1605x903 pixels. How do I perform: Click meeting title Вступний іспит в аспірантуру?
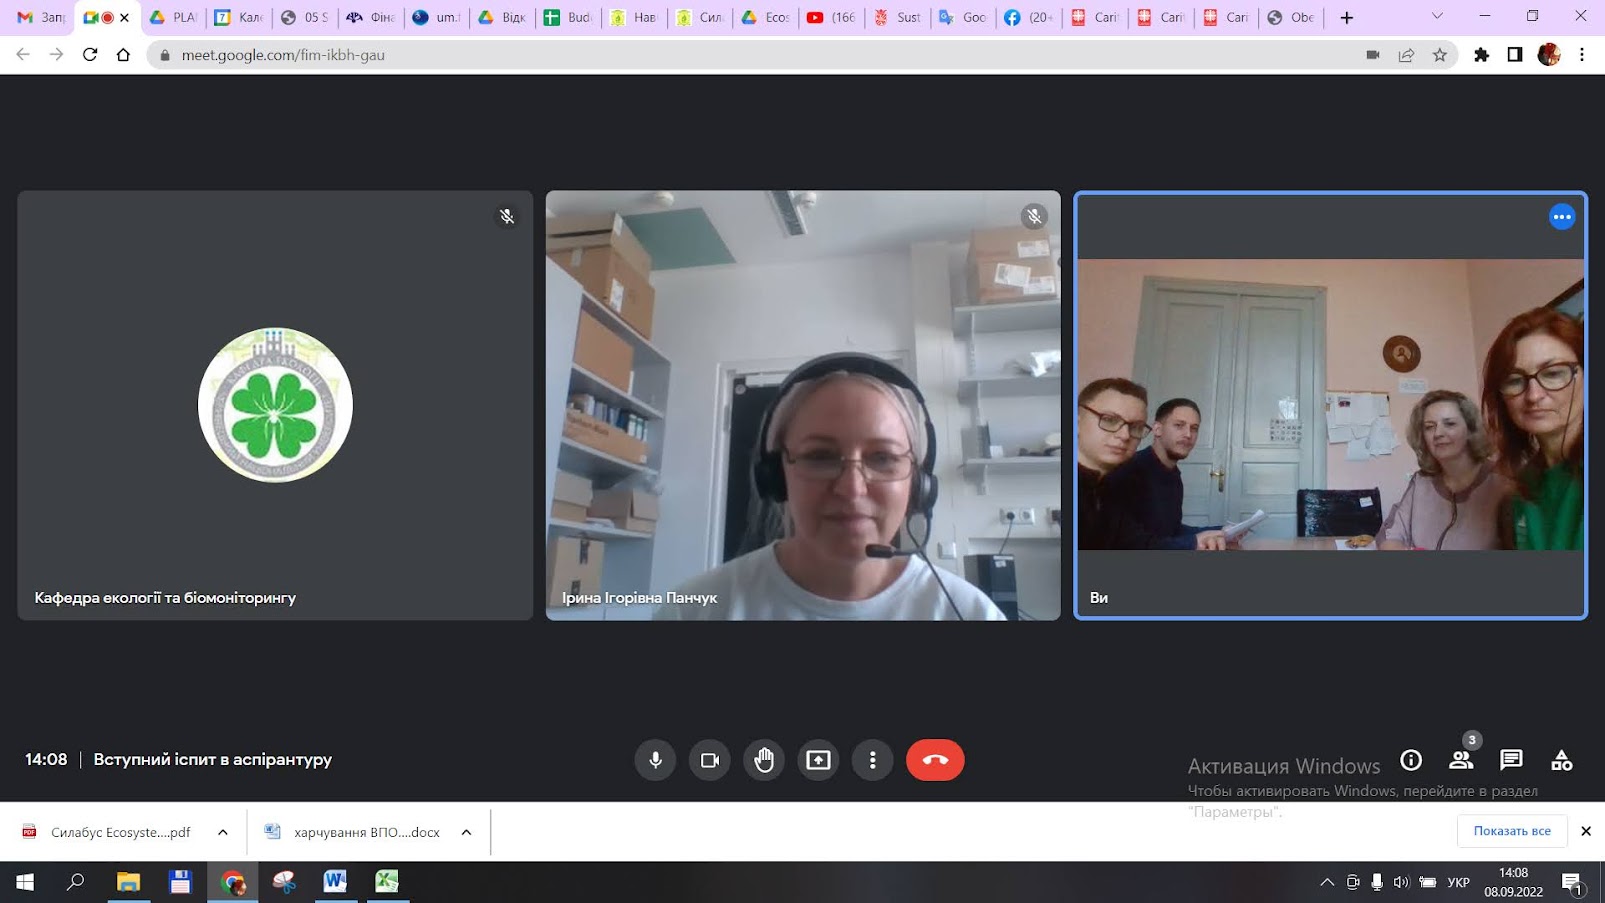pos(213,759)
